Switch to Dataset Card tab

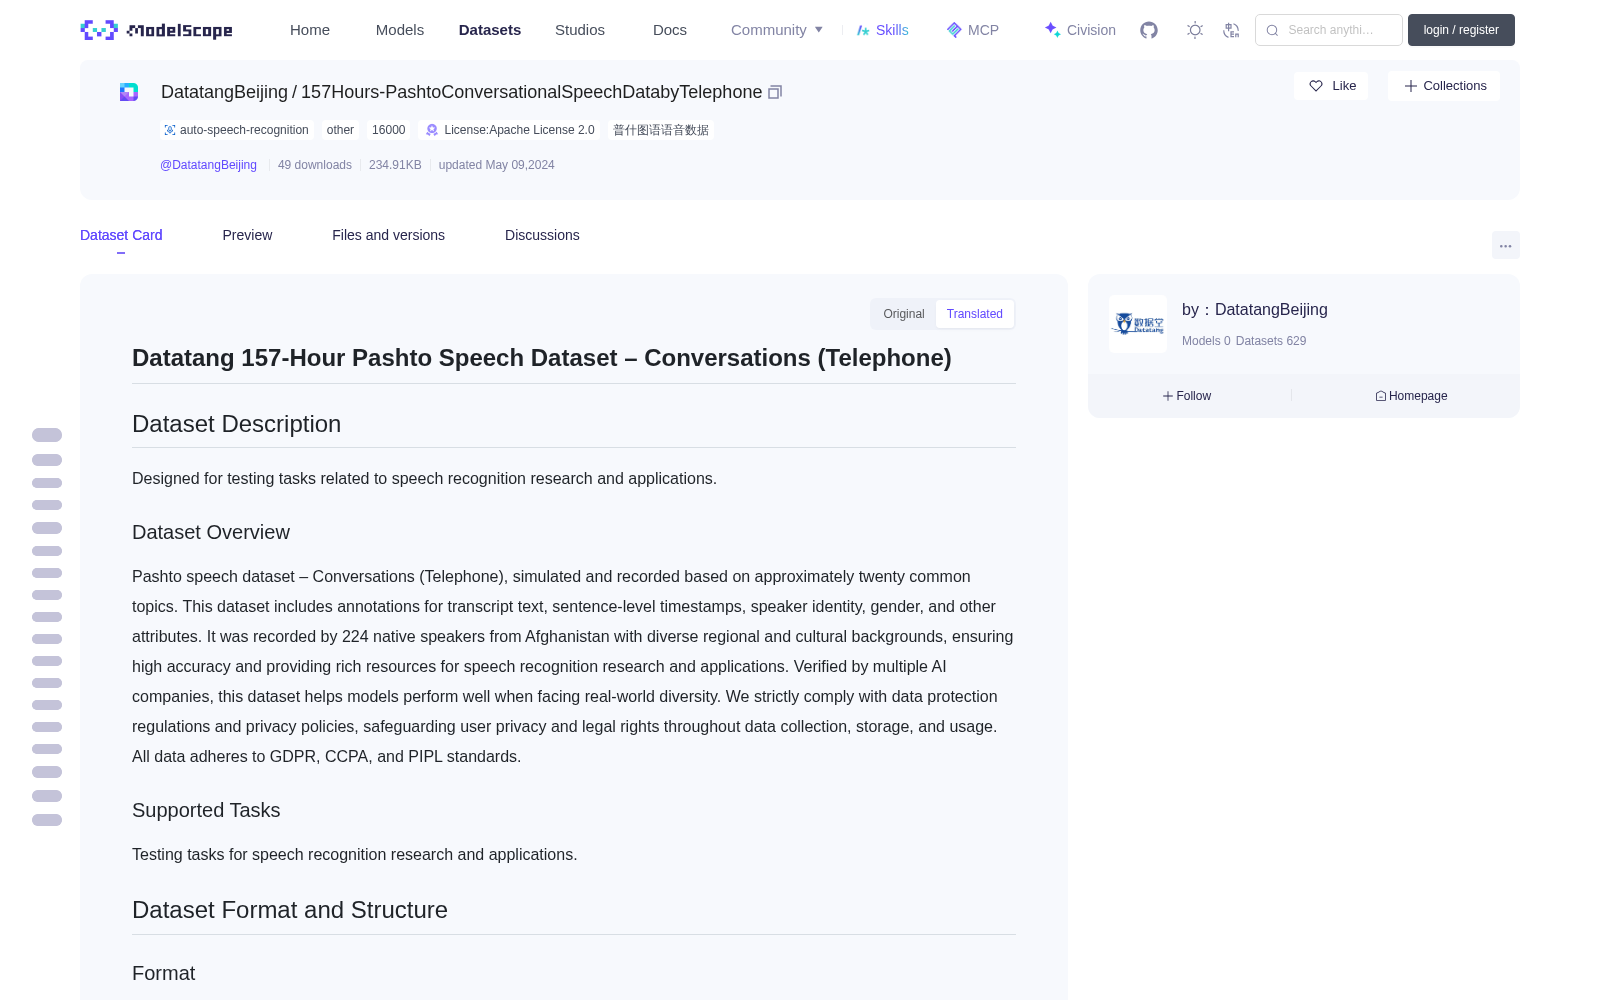click(121, 235)
